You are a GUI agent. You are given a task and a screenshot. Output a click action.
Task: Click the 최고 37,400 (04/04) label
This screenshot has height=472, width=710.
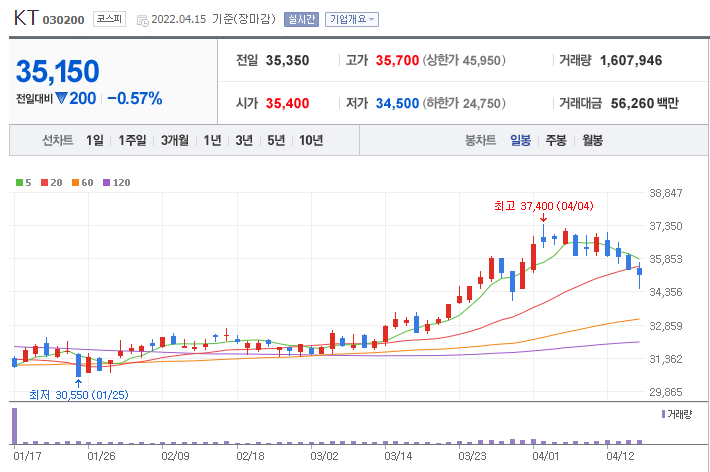click(543, 206)
